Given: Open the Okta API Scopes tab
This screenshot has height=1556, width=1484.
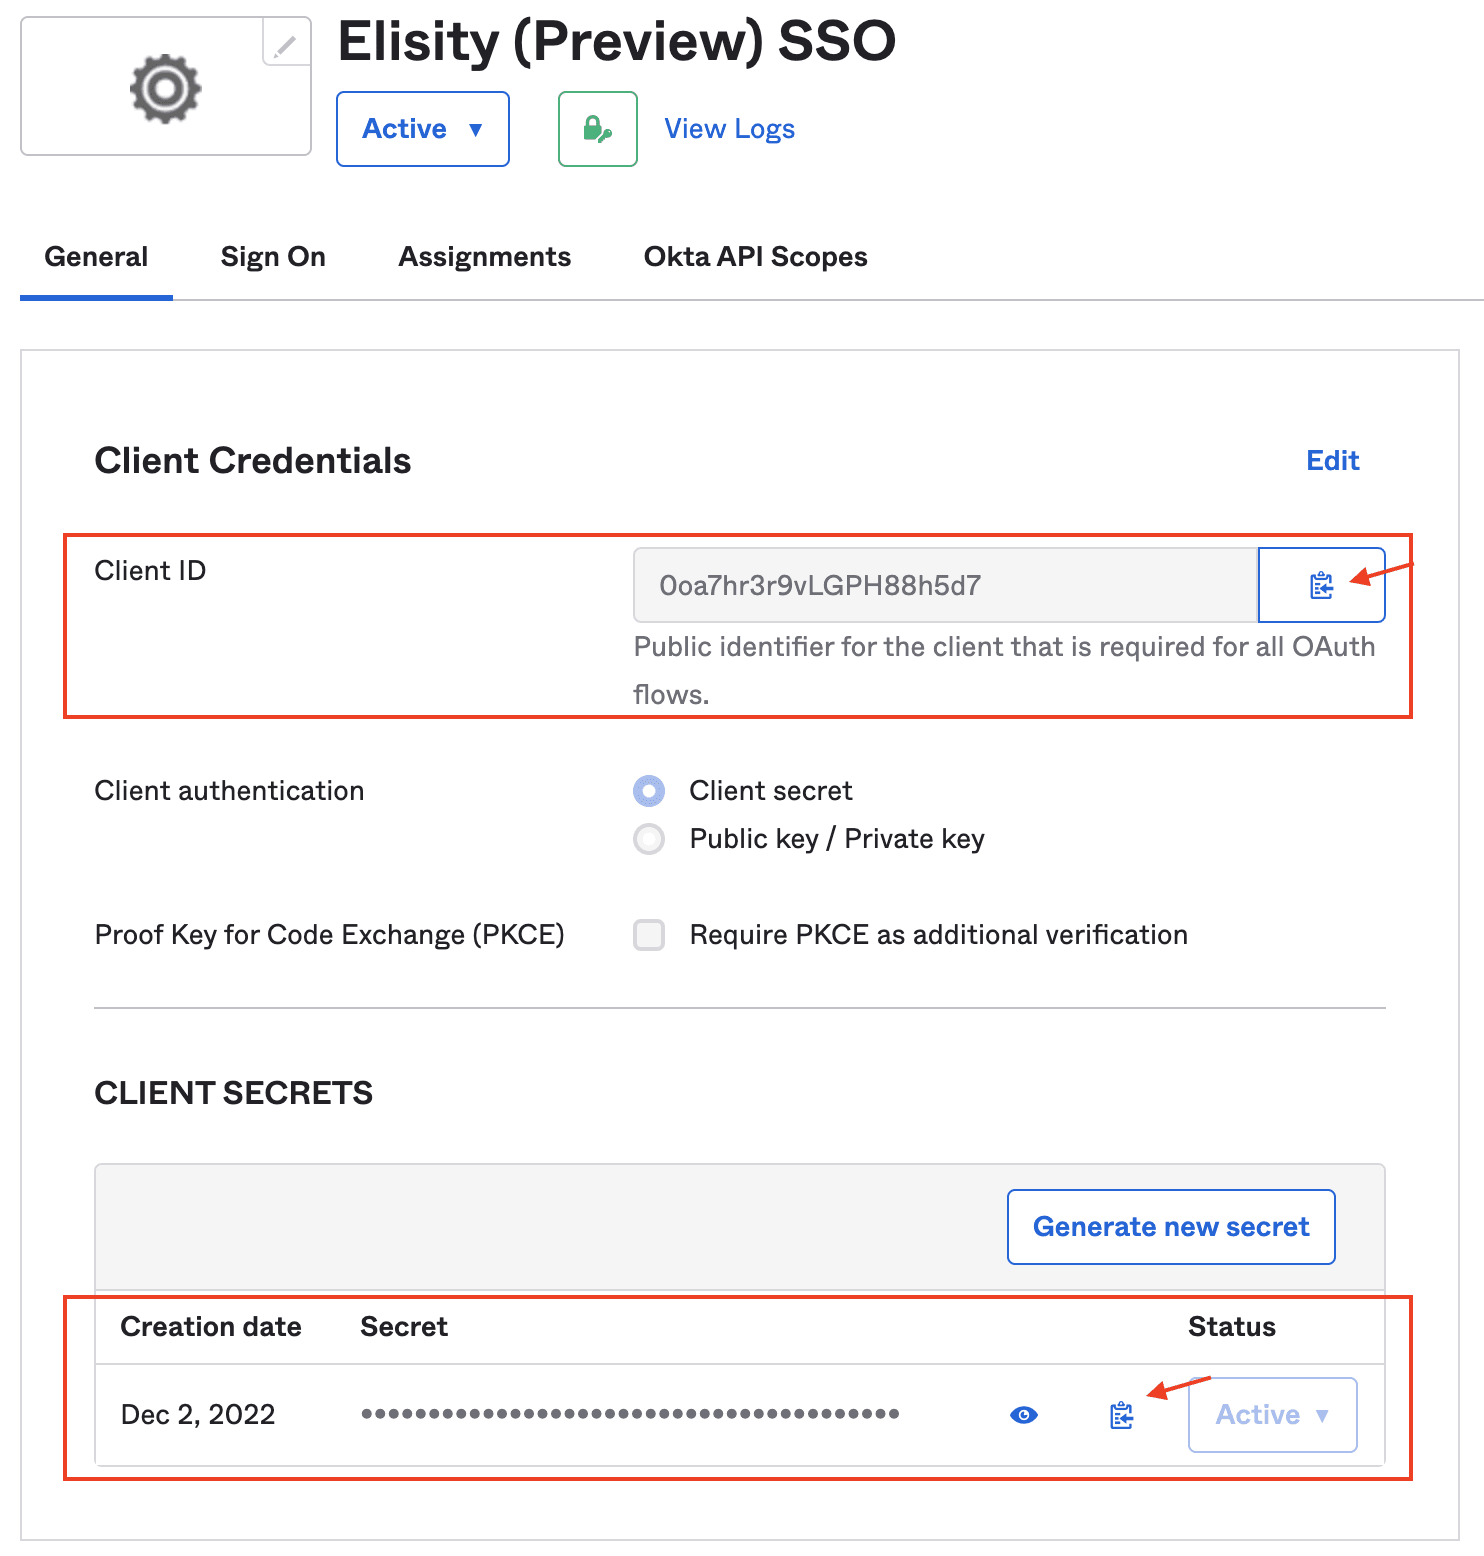Looking at the screenshot, I should [755, 257].
